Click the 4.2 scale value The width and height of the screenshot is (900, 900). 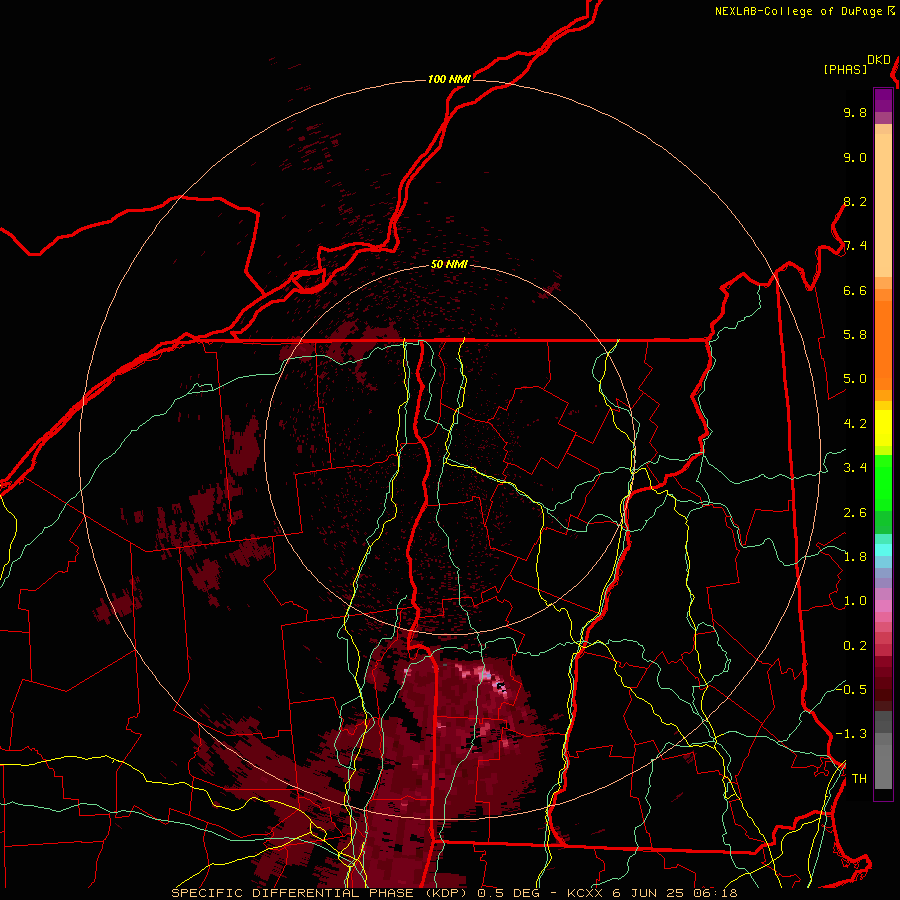pos(855,424)
